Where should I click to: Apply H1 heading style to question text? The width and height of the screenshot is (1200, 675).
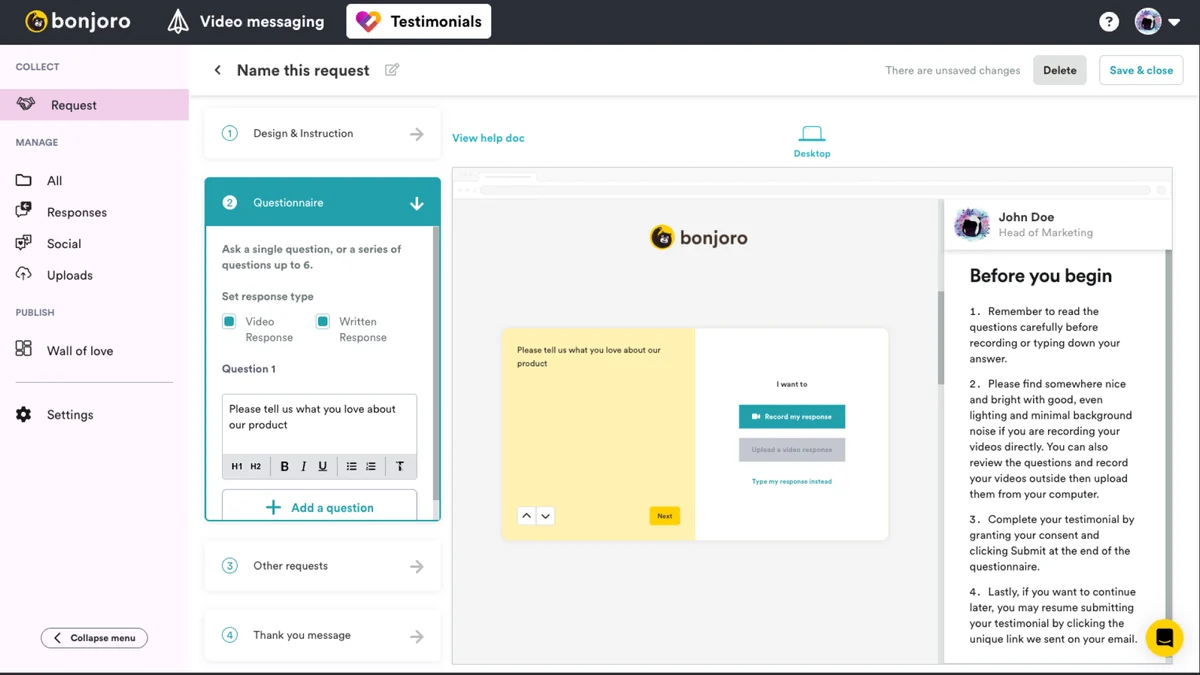pos(237,466)
